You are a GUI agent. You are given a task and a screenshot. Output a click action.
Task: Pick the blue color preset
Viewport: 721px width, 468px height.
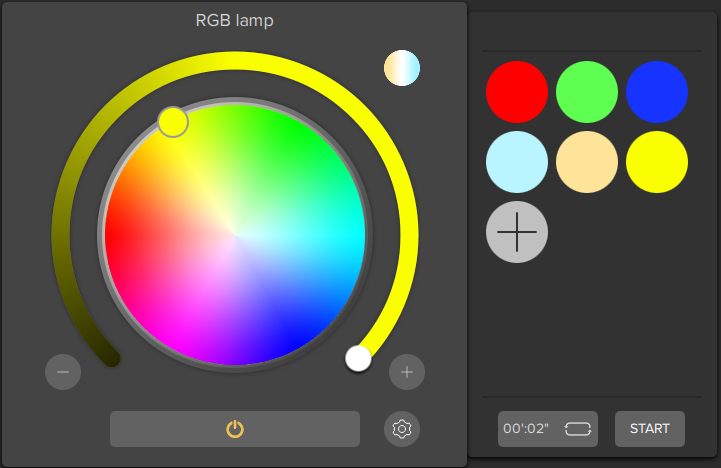pos(657,92)
